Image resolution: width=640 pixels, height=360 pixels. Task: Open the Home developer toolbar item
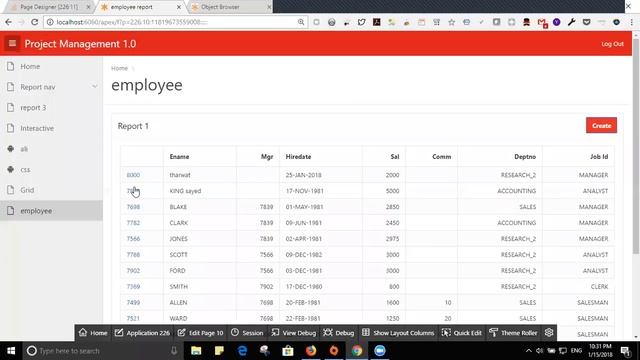93,333
